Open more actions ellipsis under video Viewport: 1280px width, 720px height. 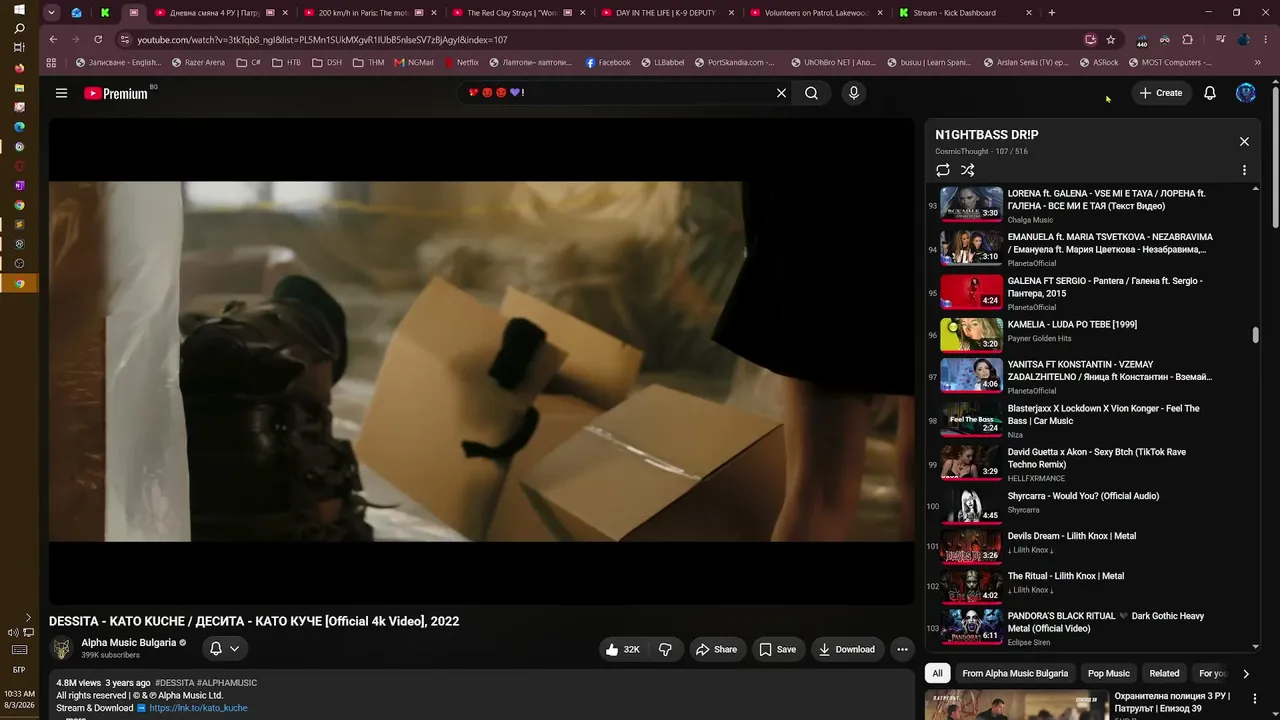point(902,649)
